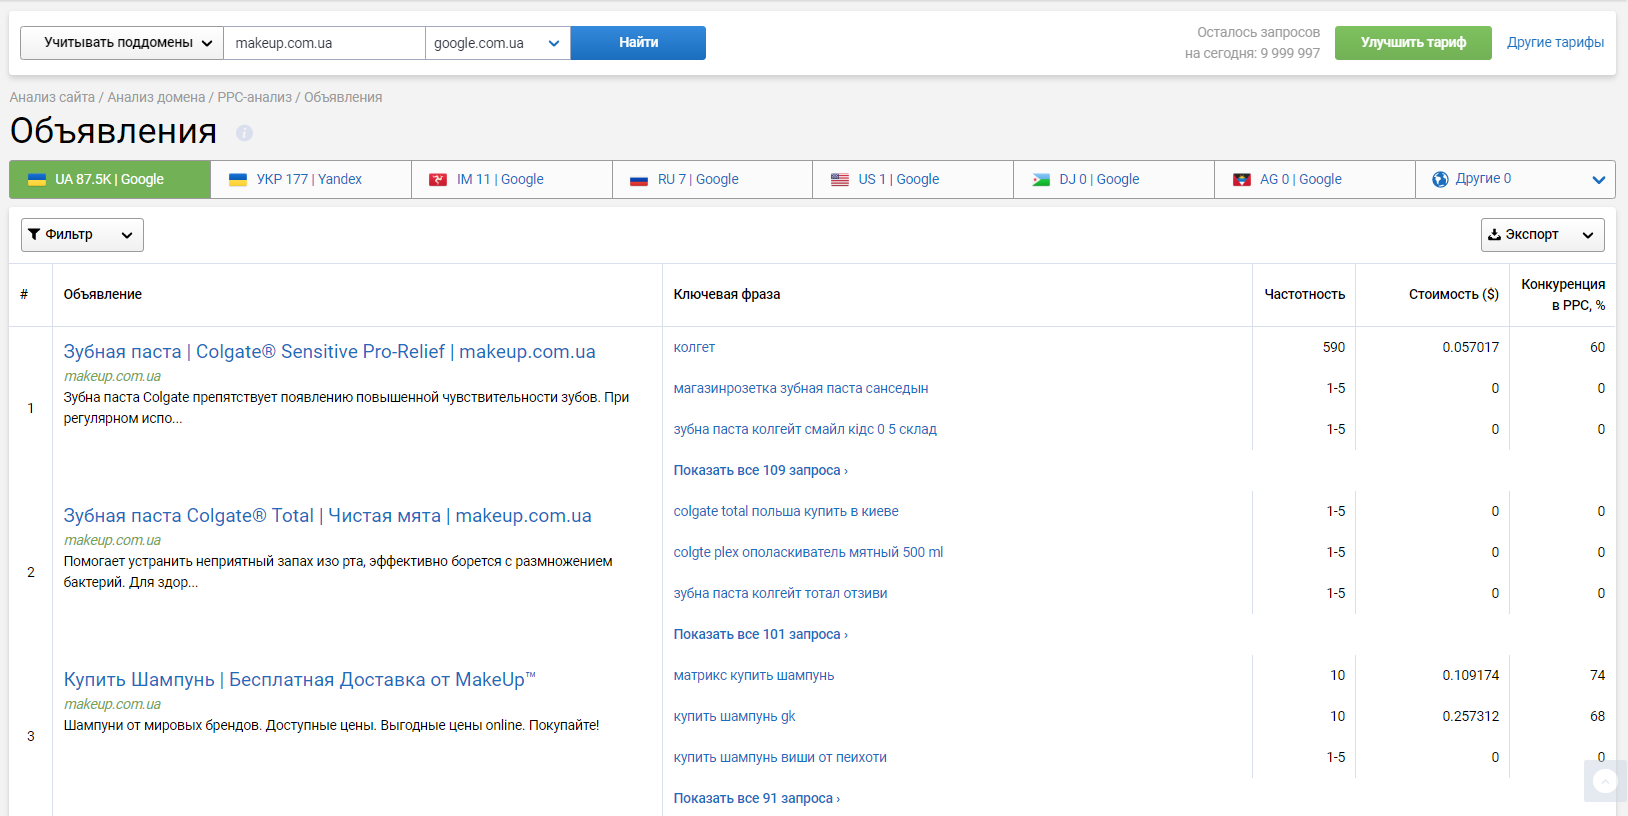Image resolution: width=1628 pixels, height=816 pixels.
Task: Click keyword зубна паста колгейт смайл кідс
Action: [805, 429]
